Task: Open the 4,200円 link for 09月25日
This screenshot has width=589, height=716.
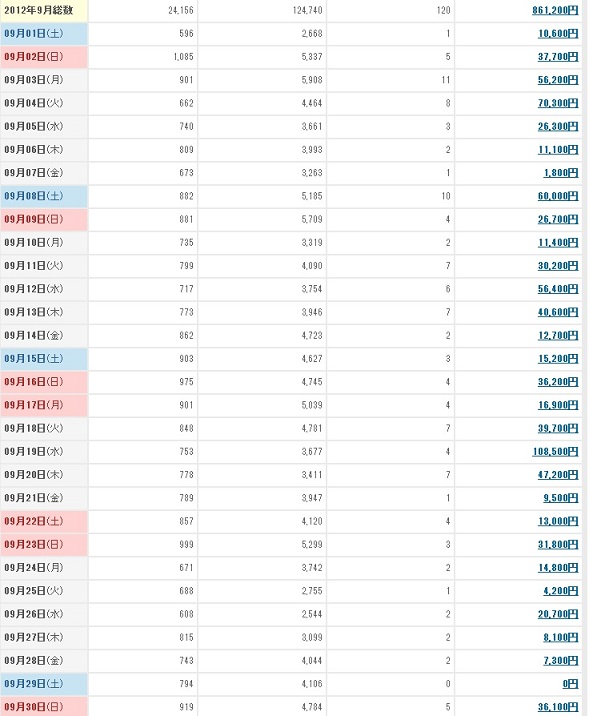Action: click(561, 591)
